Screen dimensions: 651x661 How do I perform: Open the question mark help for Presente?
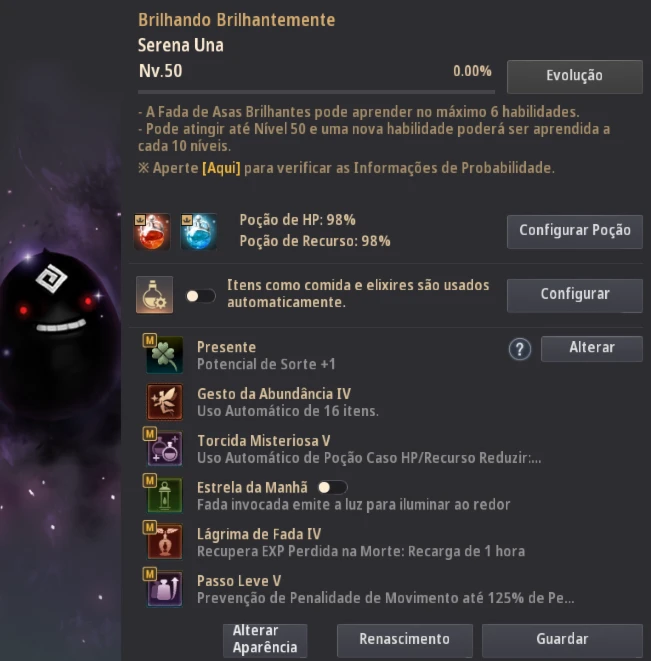point(519,349)
